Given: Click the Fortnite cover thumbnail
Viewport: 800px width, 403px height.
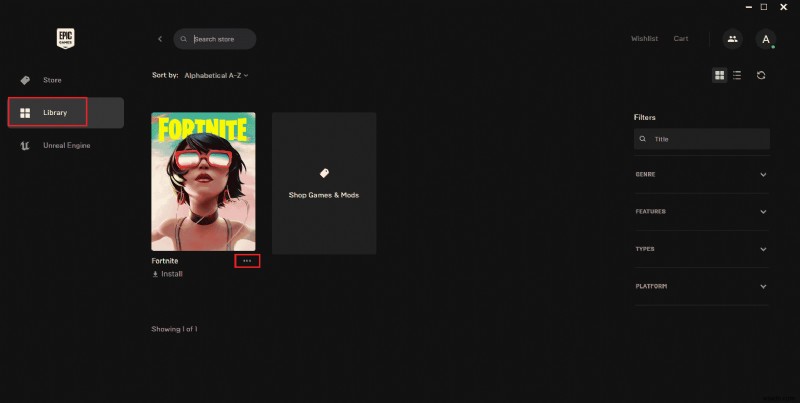Looking at the screenshot, I should click(203, 182).
